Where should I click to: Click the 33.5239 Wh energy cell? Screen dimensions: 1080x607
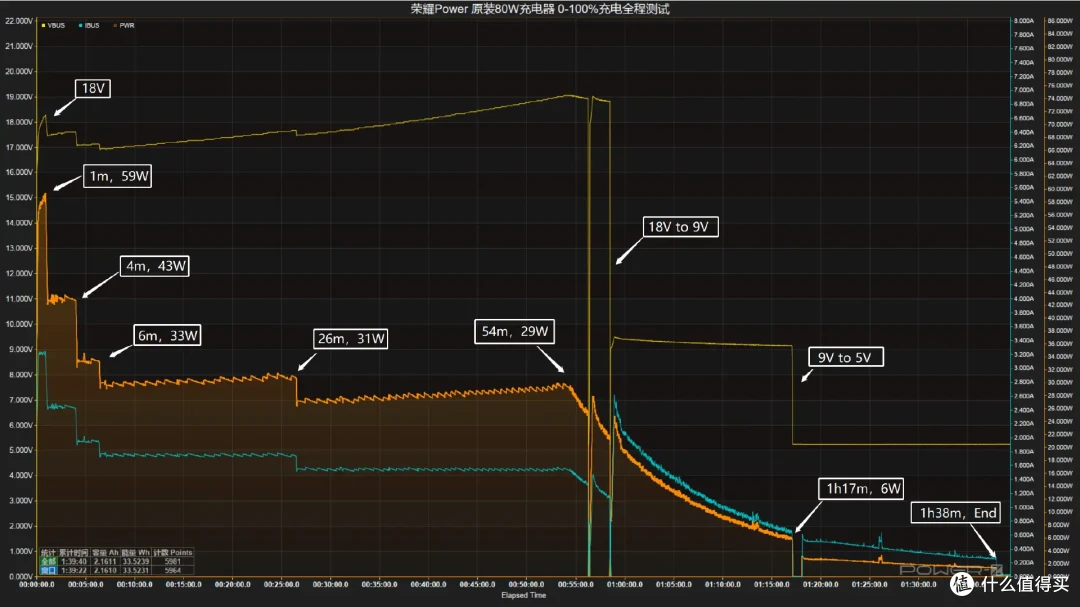coord(136,562)
